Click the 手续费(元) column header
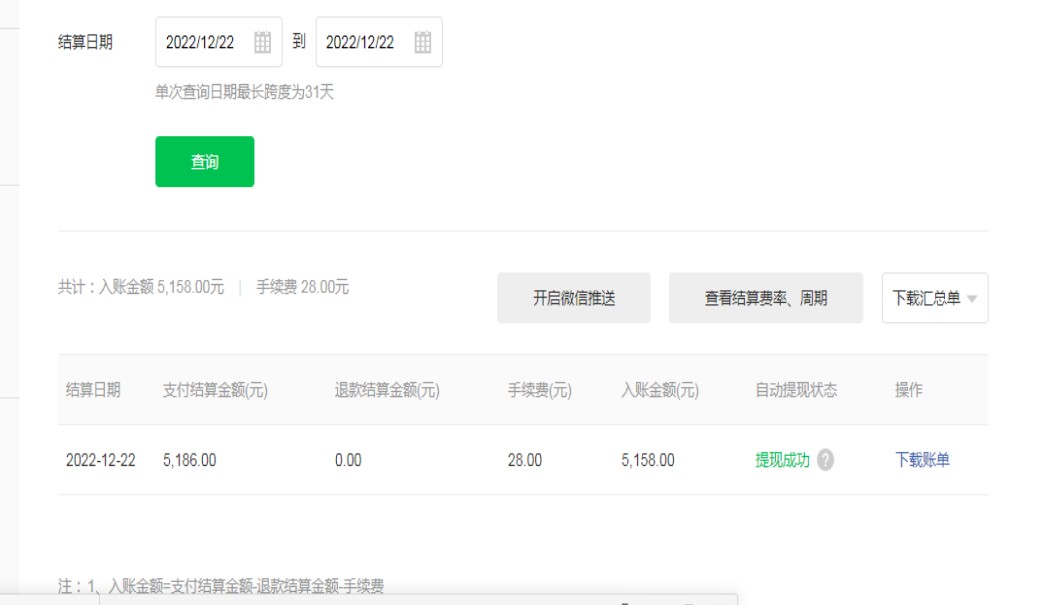Image resolution: width=1043 pixels, height=605 pixels. (x=539, y=390)
